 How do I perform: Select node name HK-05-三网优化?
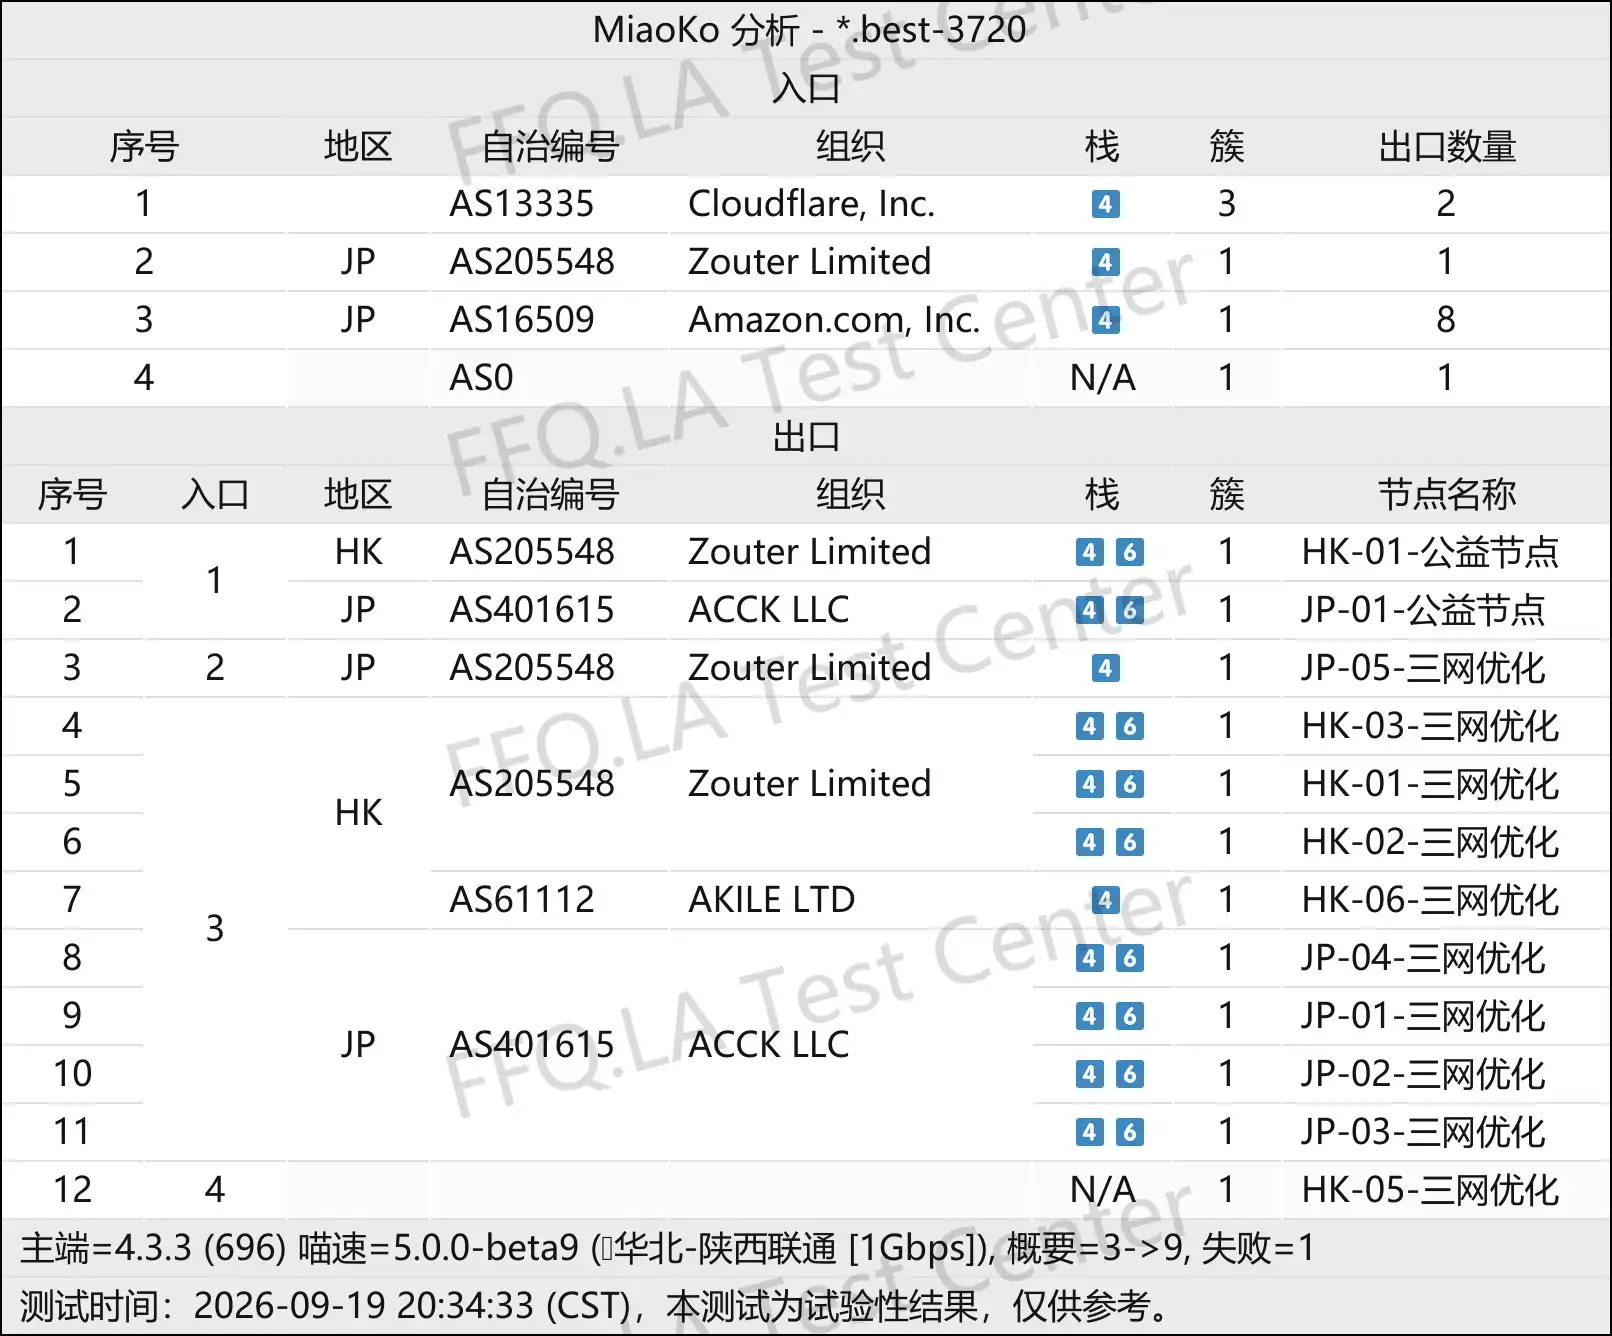pos(1430,1190)
